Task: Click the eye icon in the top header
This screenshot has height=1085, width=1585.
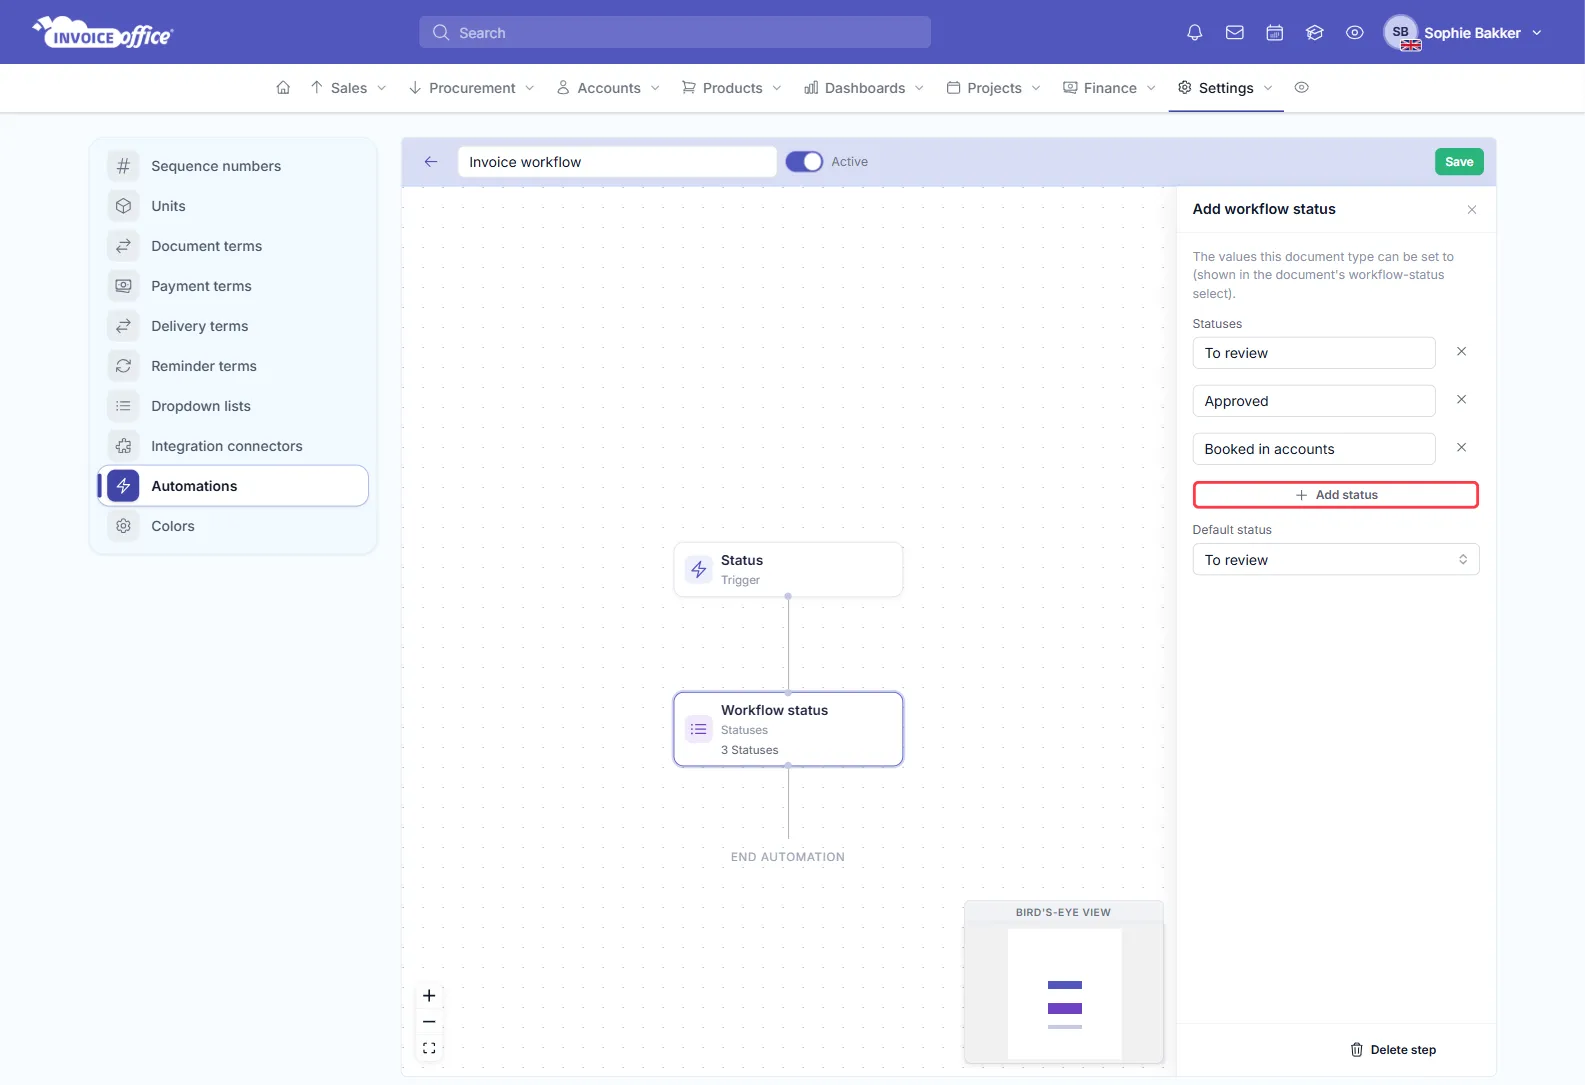Action: click(1355, 33)
